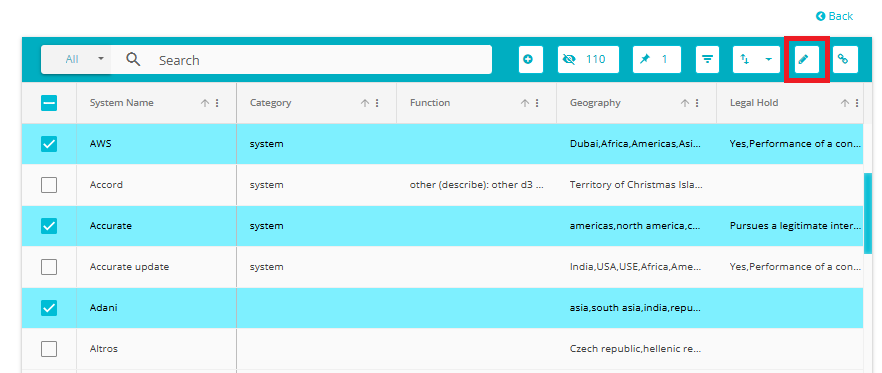
Task: Click the vertical scrollbar thumb
Action: click(868, 213)
